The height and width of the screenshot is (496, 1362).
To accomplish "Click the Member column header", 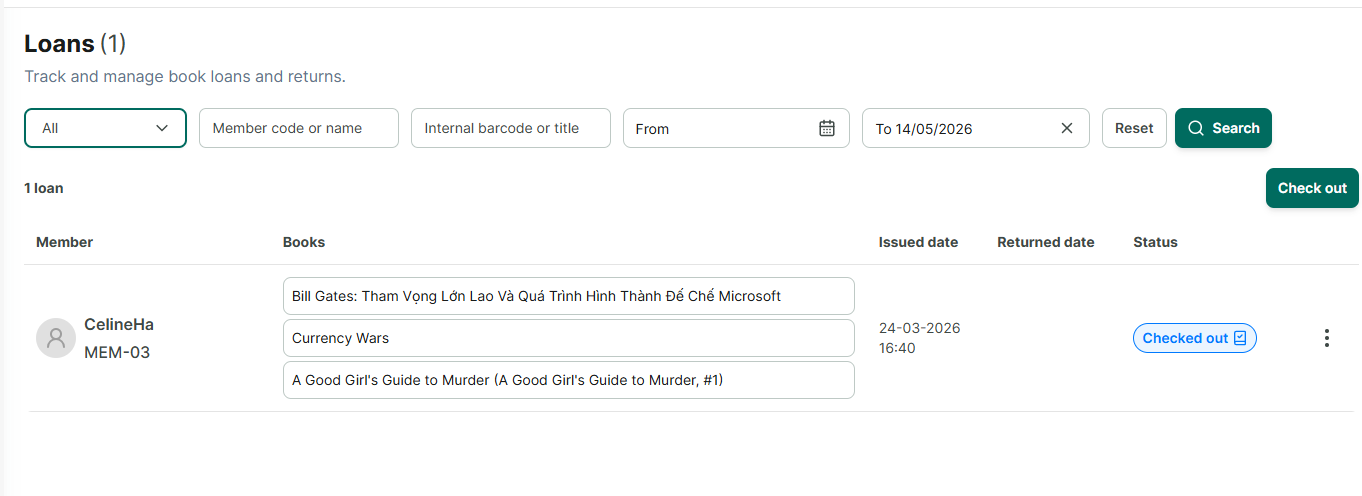I will coord(64,242).
